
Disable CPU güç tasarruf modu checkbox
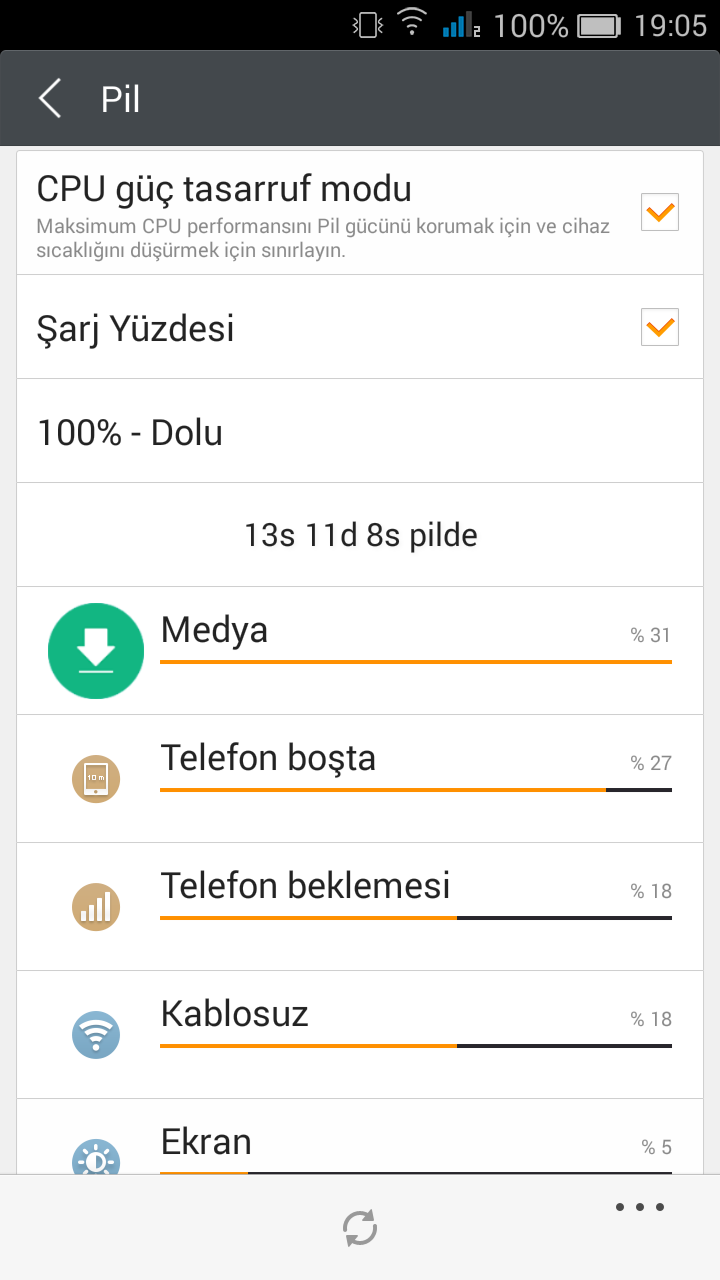pos(660,212)
